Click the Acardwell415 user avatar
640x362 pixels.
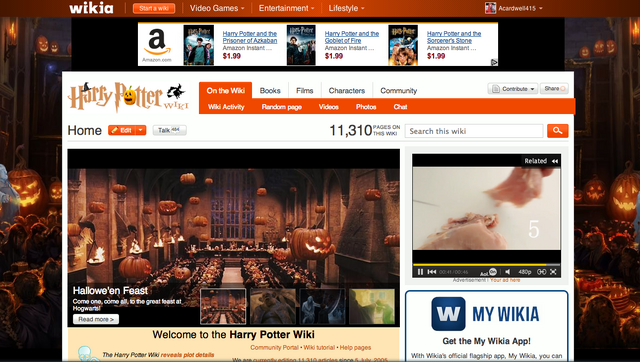pos(490,8)
